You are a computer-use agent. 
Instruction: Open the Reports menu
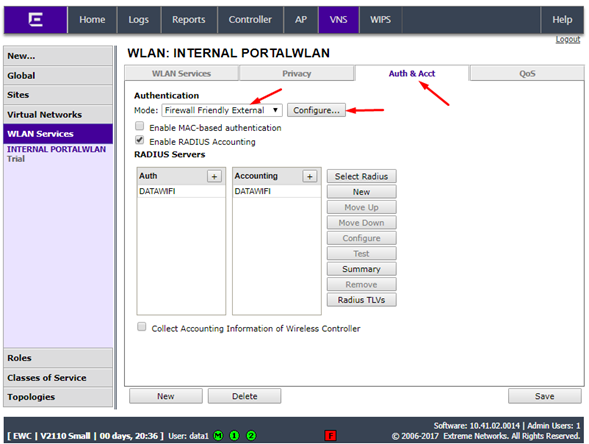click(189, 20)
